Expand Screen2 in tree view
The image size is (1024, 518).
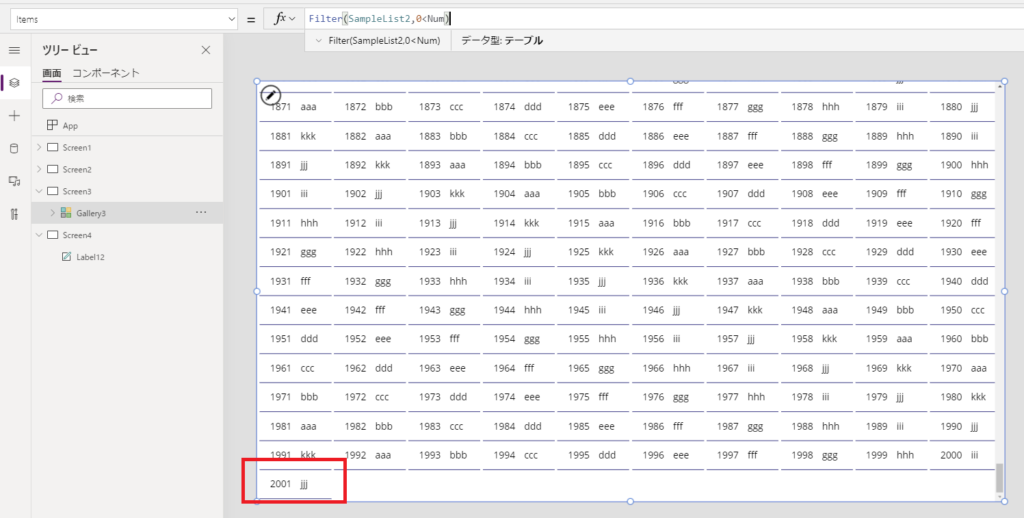[x=39, y=169]
